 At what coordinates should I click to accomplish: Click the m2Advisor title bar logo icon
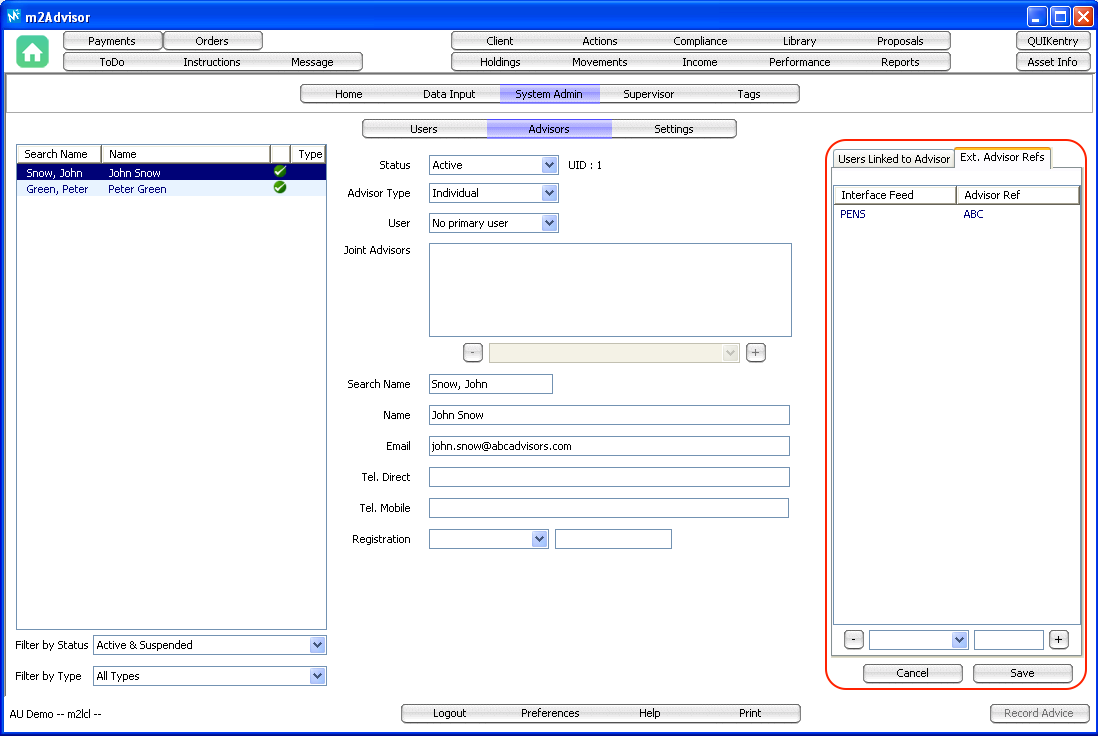click(14, 16)
